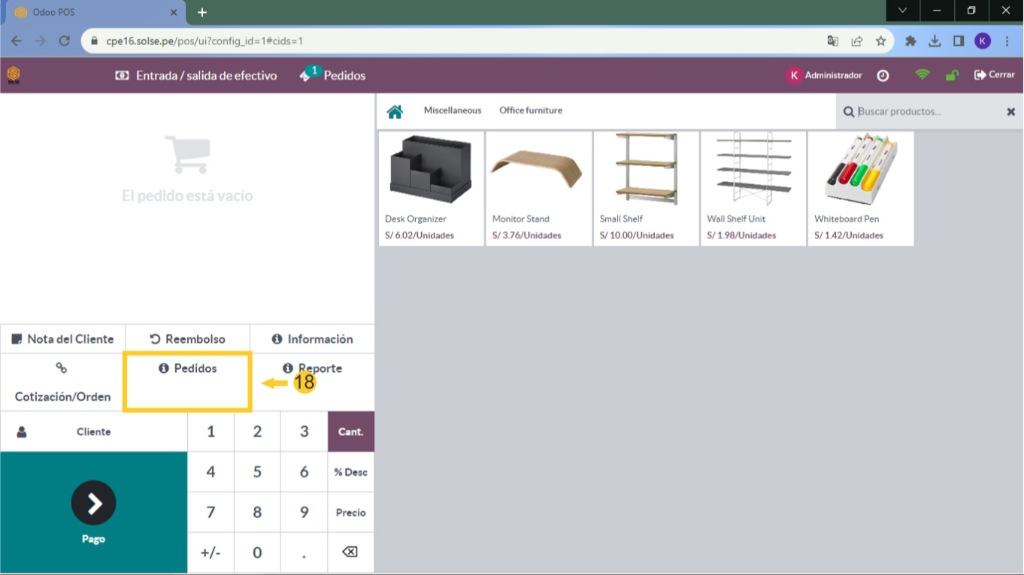Click the clock icon in header
The image size is (1024, 575).
pos(883,75)
